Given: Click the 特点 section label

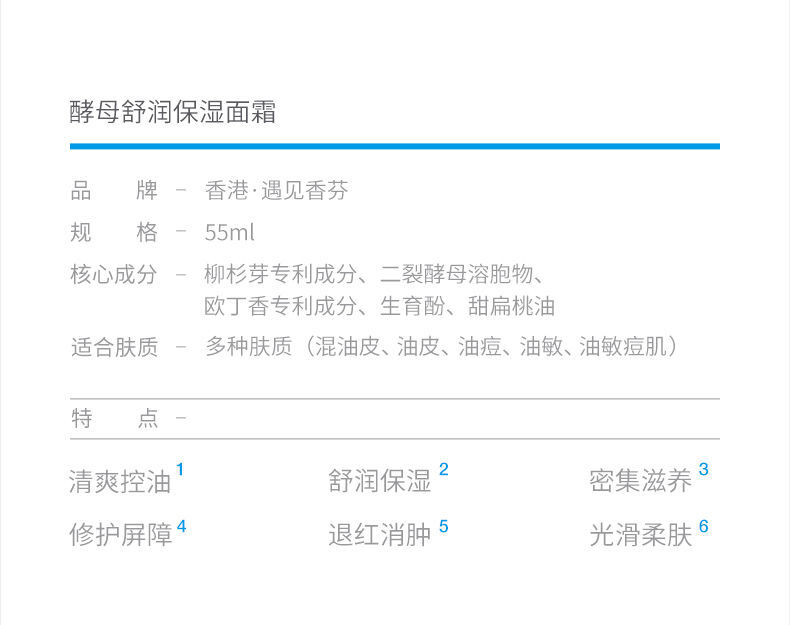Looking at the screenshot, I should [x=114, y=419].
